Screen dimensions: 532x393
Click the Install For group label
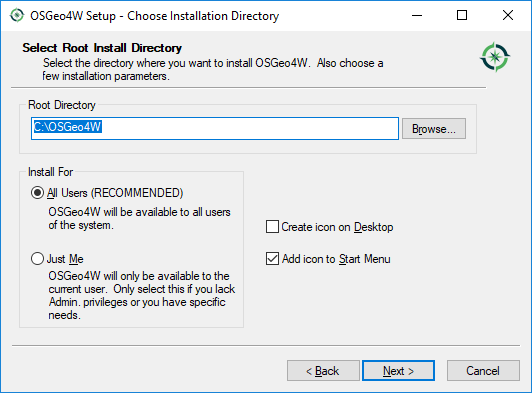(x=50, y=172)
